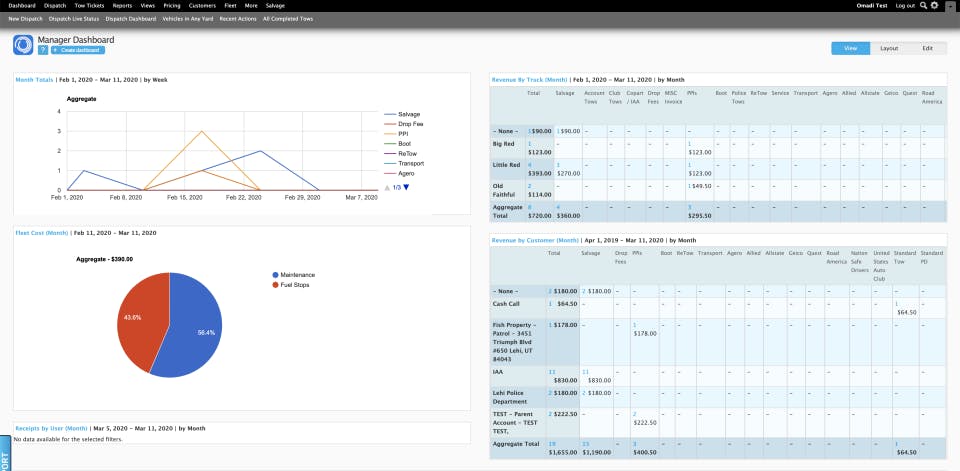Open the Customers menu
The width and height of the screenshot is (960, 471).
click(x=202, y=6)
